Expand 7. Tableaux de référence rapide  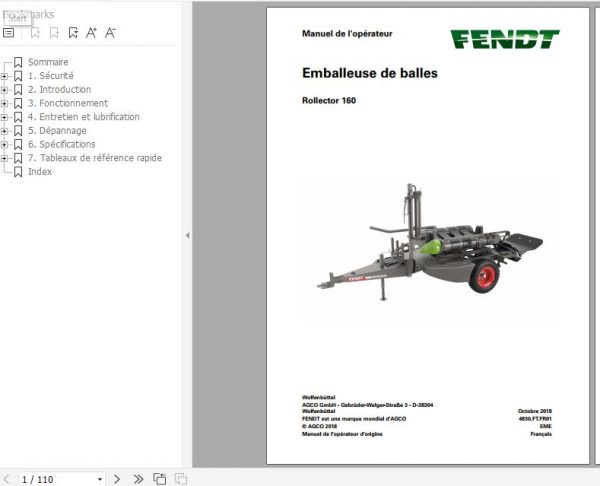pos(4,158)
